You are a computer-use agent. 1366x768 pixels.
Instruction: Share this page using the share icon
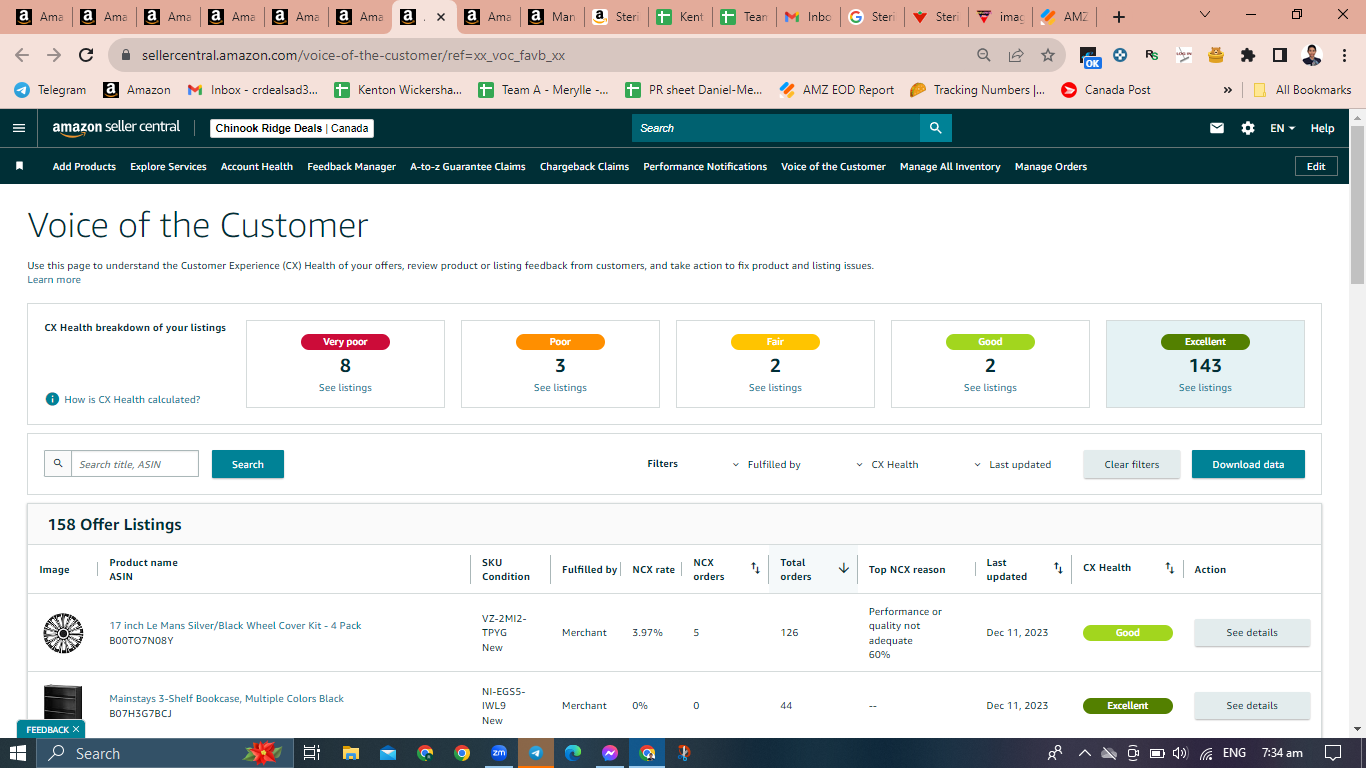[1016, 55]
